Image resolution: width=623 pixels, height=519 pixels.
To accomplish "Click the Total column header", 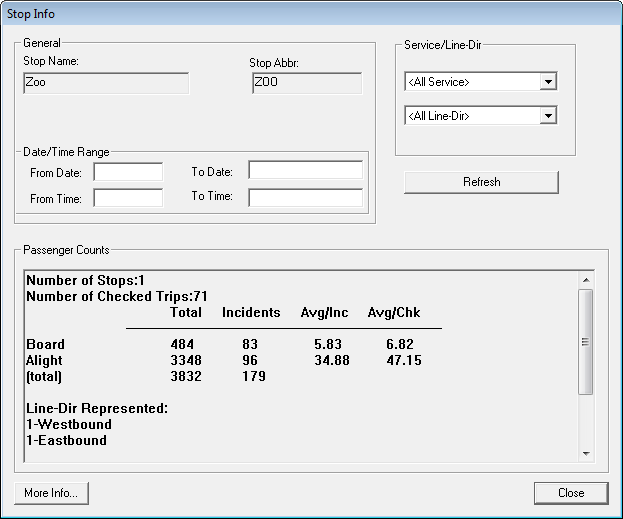I will (186, 312).
